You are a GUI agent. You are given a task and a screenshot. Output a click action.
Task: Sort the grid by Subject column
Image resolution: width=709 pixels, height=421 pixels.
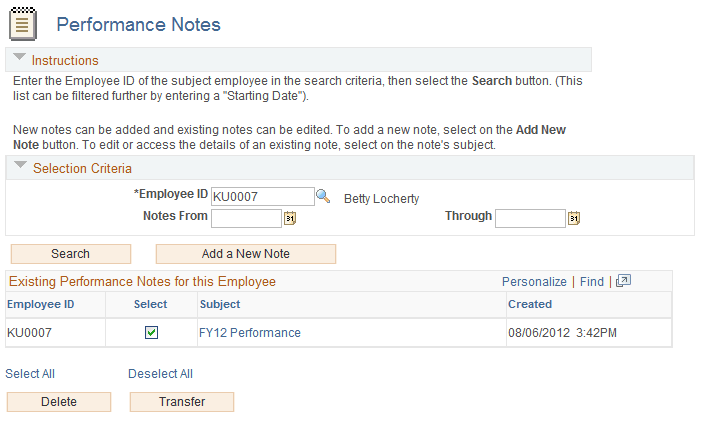pyautogui.click(x=220, y=304)
